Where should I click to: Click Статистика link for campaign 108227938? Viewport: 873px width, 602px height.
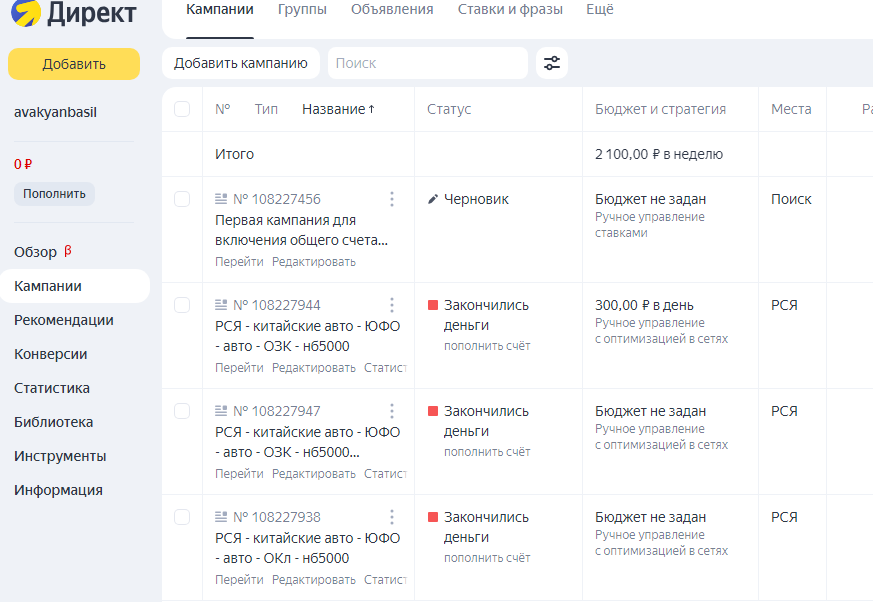pyautogui.click(x=385, y=580)
